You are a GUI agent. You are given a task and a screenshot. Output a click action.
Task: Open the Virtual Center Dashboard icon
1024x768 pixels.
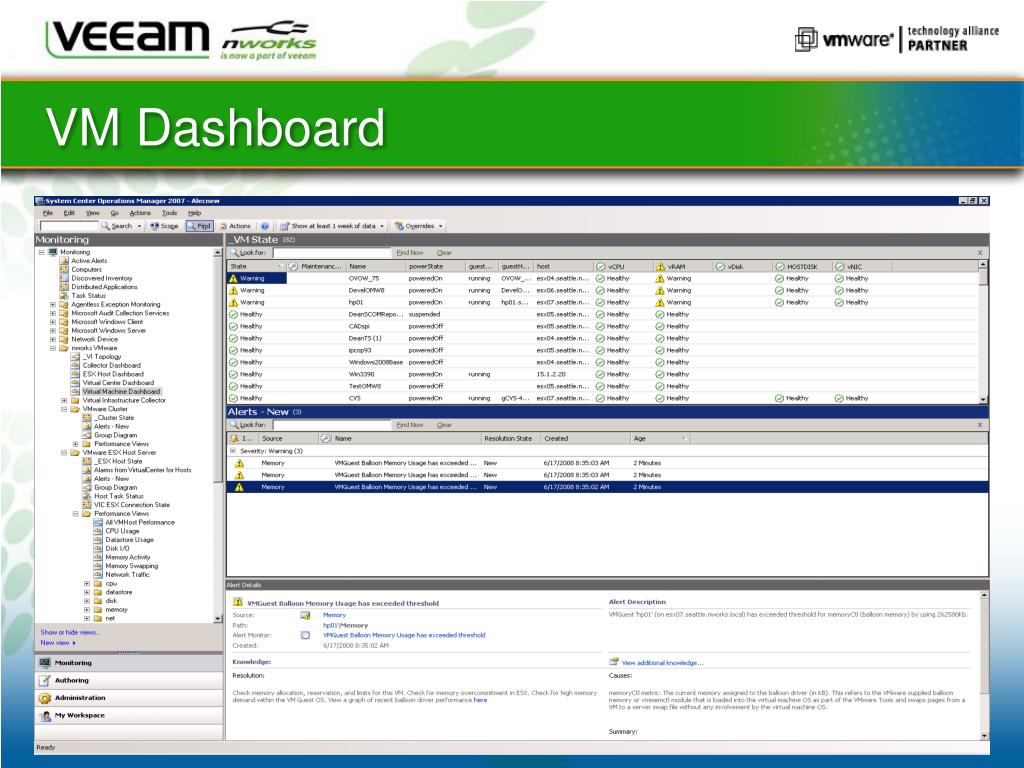point(75,383)
